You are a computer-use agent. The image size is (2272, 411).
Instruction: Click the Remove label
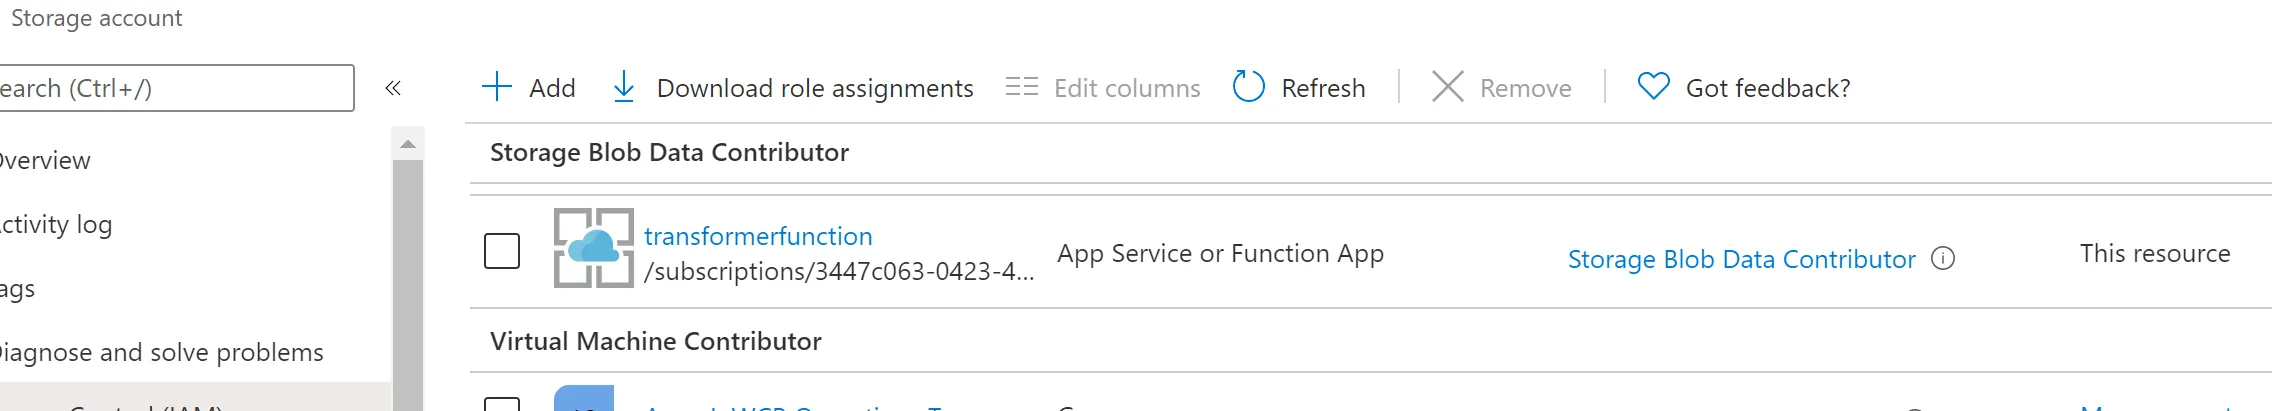coord(1526,88)
